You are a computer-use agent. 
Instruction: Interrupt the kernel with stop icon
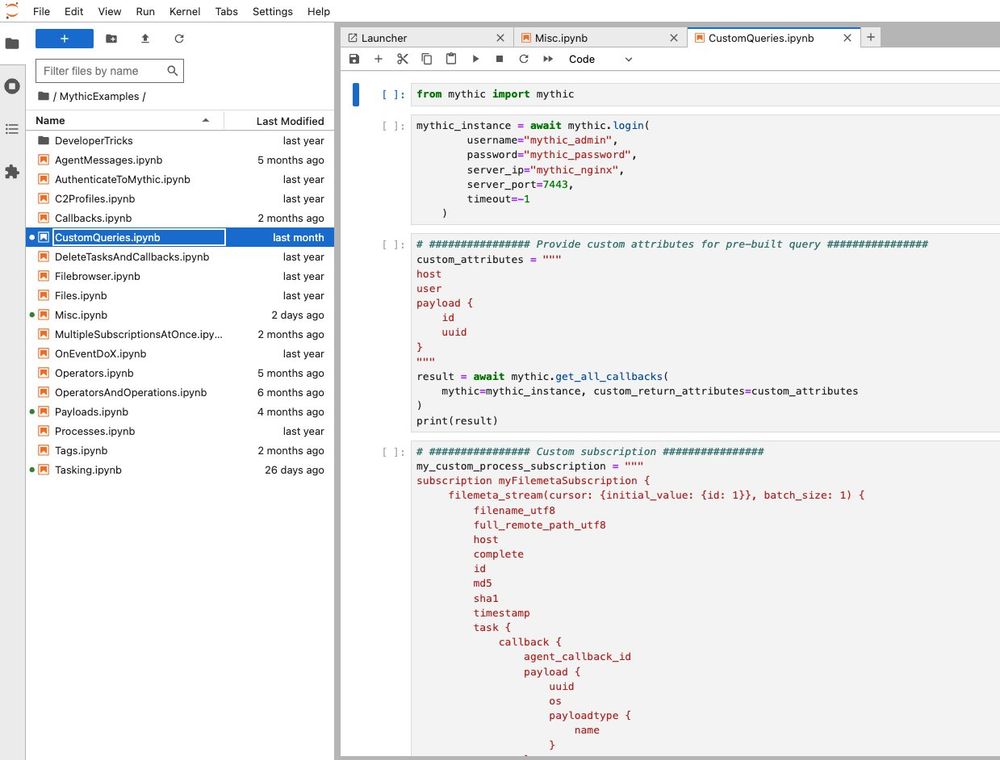[499, 59]
